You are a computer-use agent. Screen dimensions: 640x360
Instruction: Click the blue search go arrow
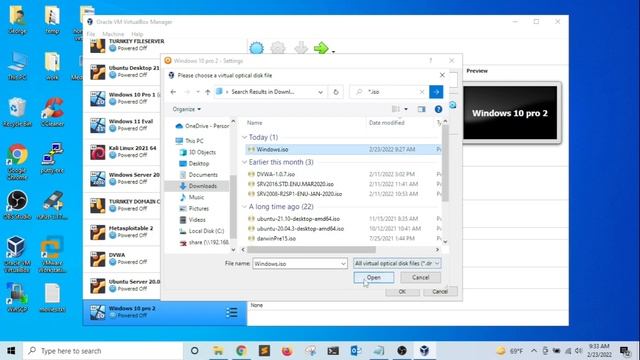tap(436, 92)
